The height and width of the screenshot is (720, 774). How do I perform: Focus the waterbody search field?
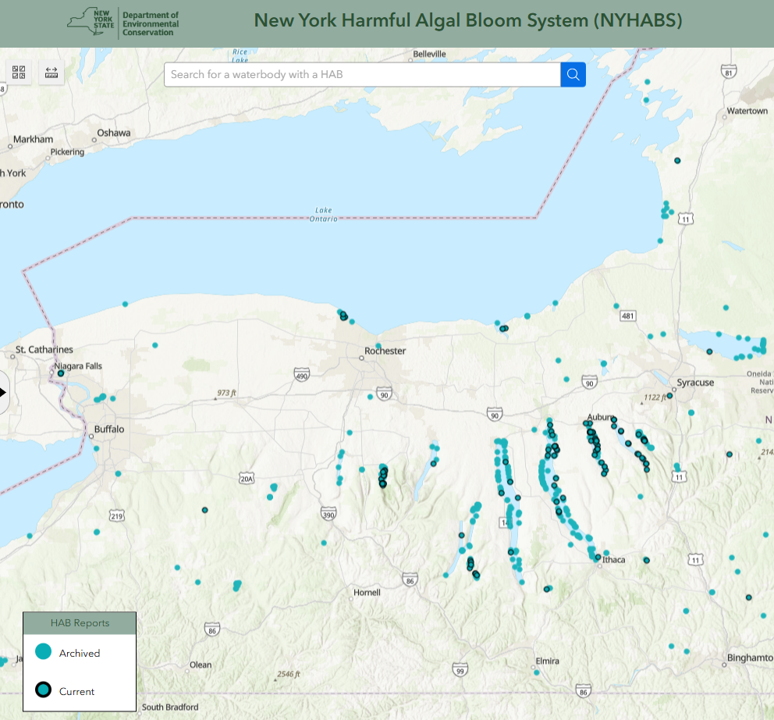[x=362, y=75]
